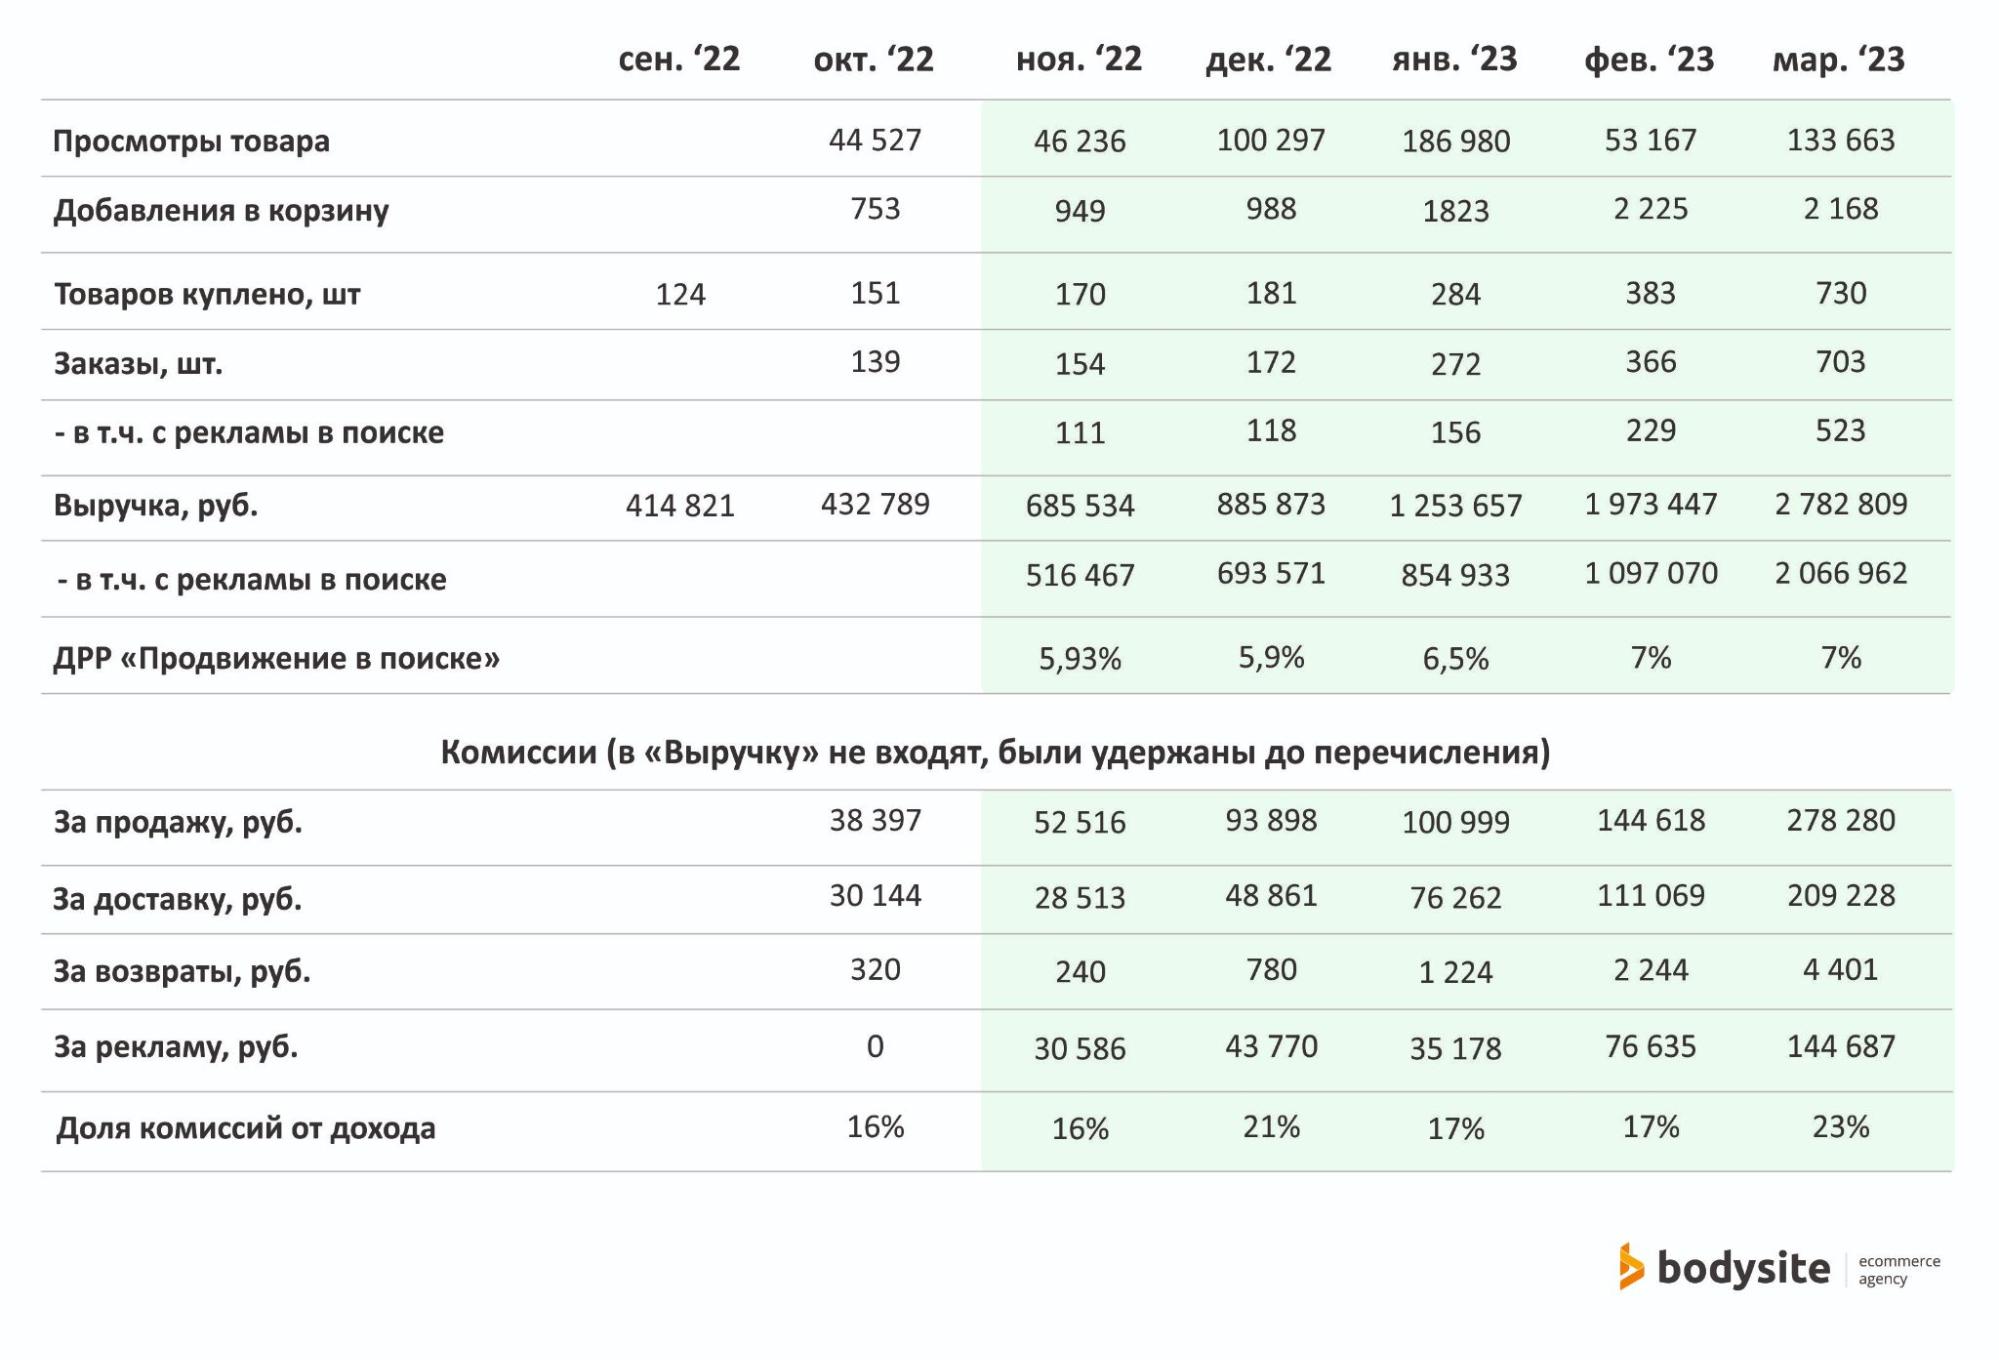
Task: Select the views value 100 297
Action: (1270, 140)
